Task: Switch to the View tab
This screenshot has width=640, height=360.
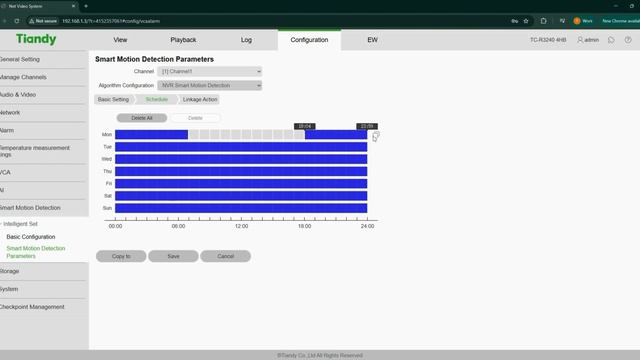Action: (120, 40)
